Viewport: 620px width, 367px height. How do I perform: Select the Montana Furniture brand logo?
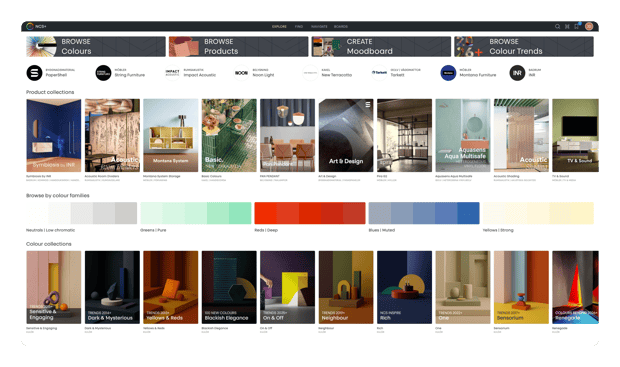pyautogui.click(x=448, y=73)
